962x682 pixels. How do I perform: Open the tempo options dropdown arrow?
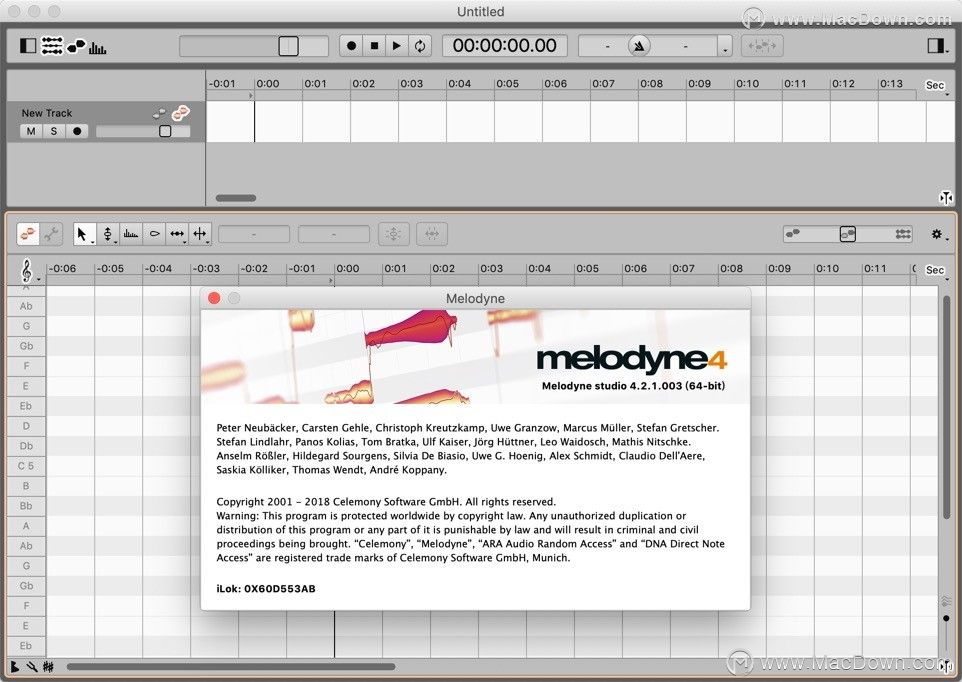(x=725, y=47)
